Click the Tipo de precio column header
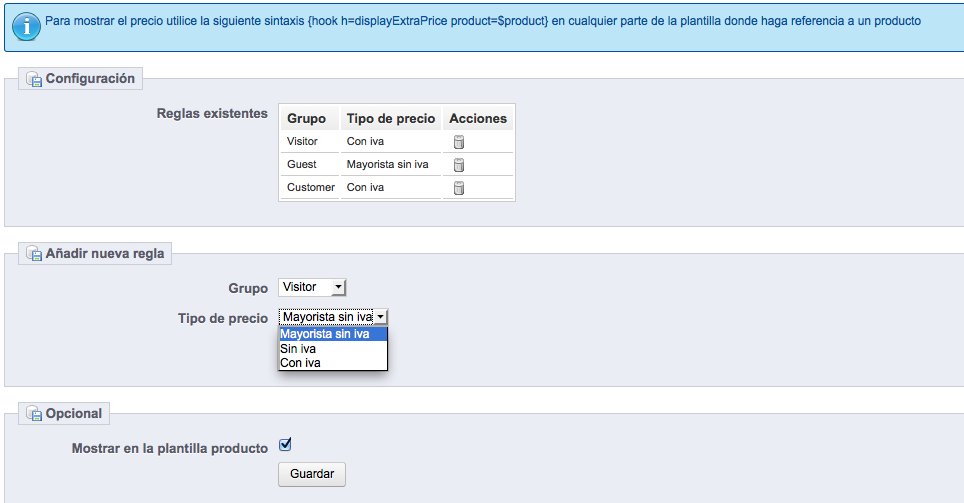Image resolution: width=964 pixels, height=503 pixels. tap(391, 119)
